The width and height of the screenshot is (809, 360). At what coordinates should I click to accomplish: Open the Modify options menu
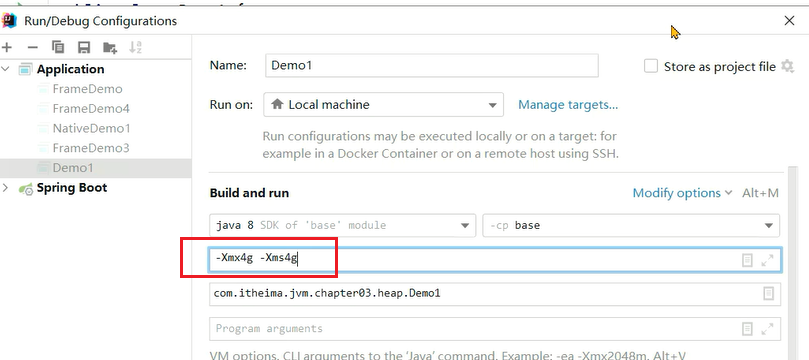point(682,193)
